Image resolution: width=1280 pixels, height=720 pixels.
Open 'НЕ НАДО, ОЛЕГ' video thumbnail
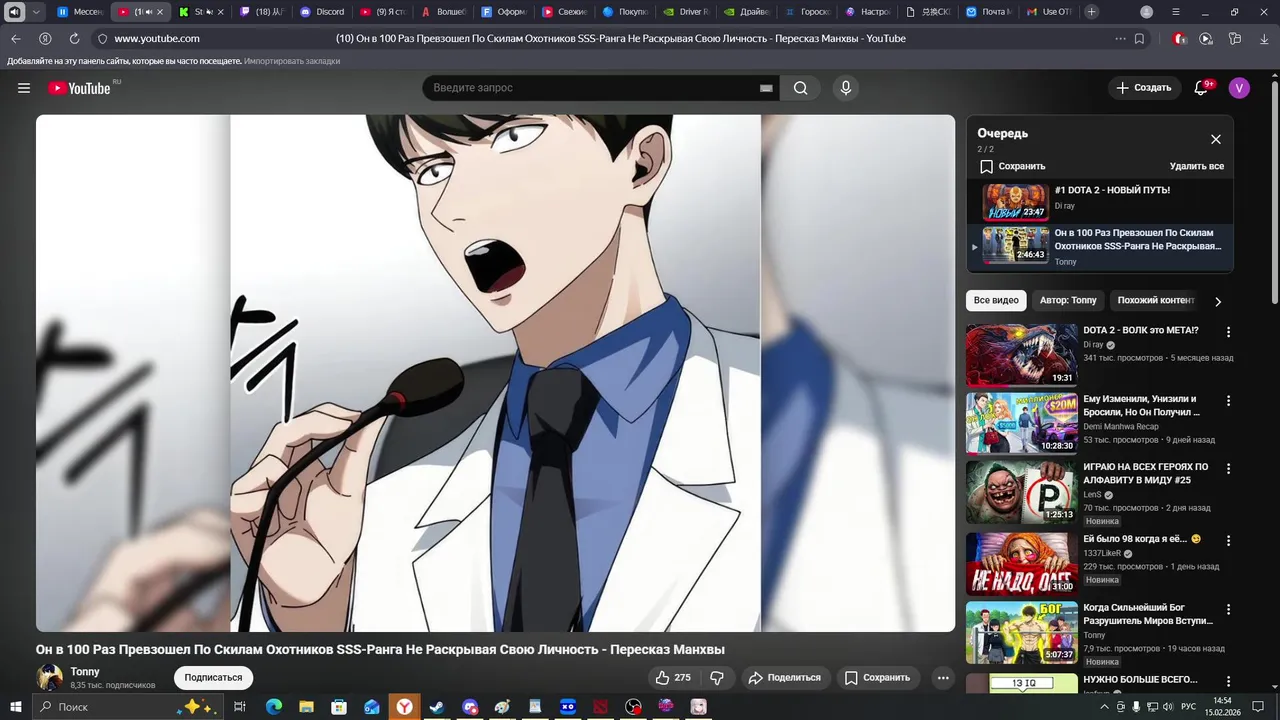click(x=1021, y=564)
